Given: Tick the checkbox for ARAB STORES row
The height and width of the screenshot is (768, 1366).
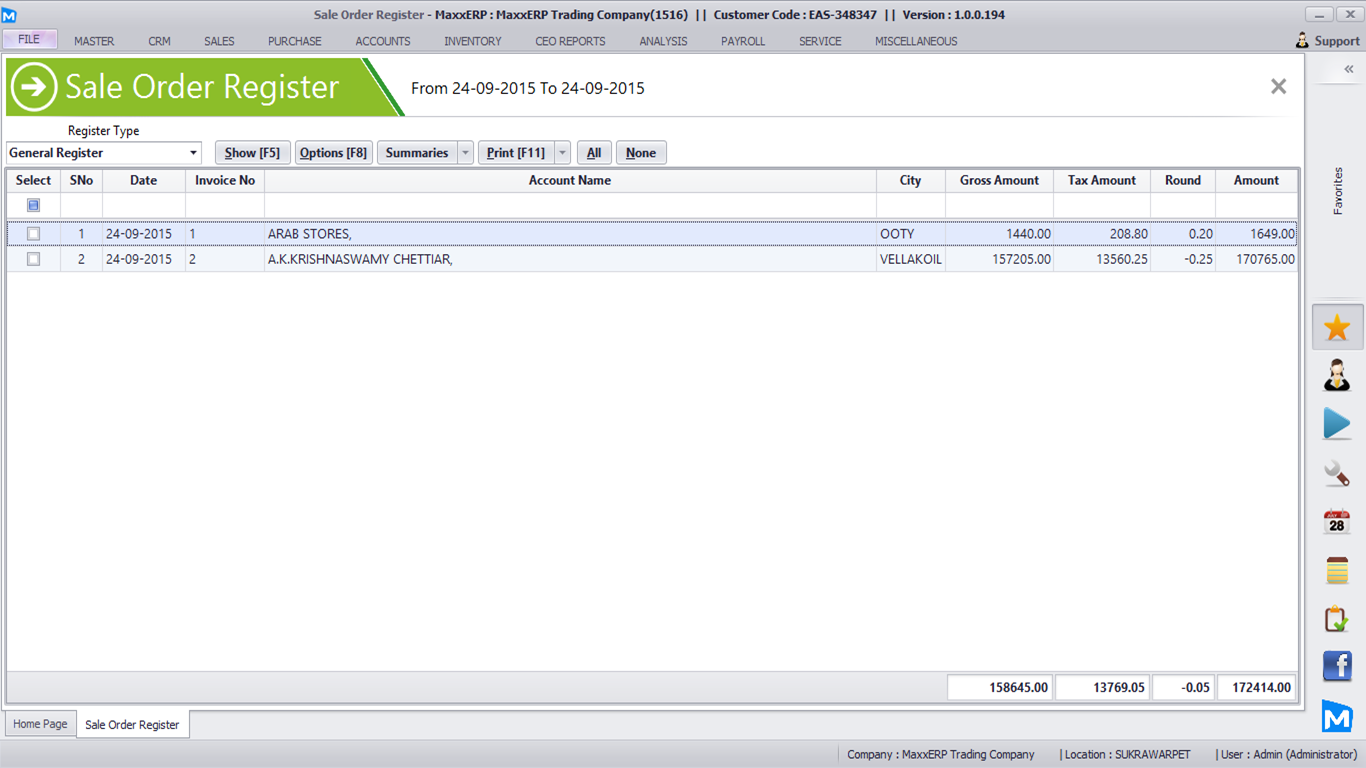Looking at the screenshot, I should [34, 234].
